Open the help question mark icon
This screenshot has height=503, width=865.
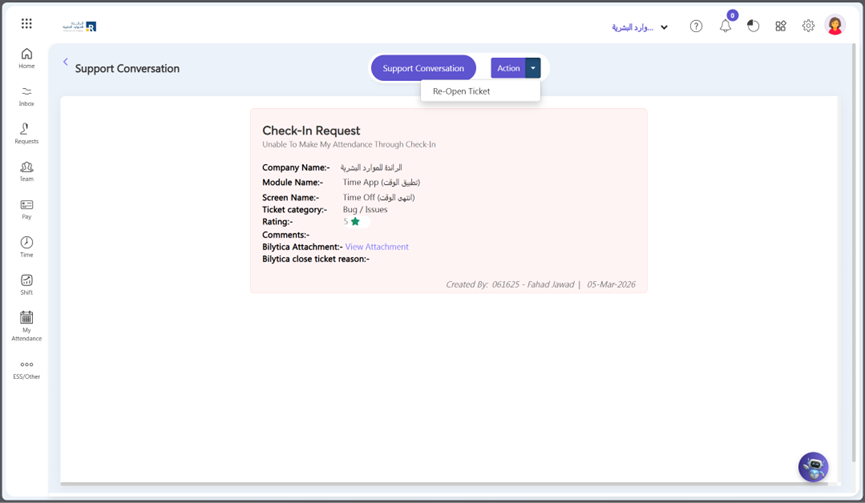pos(696,26)
